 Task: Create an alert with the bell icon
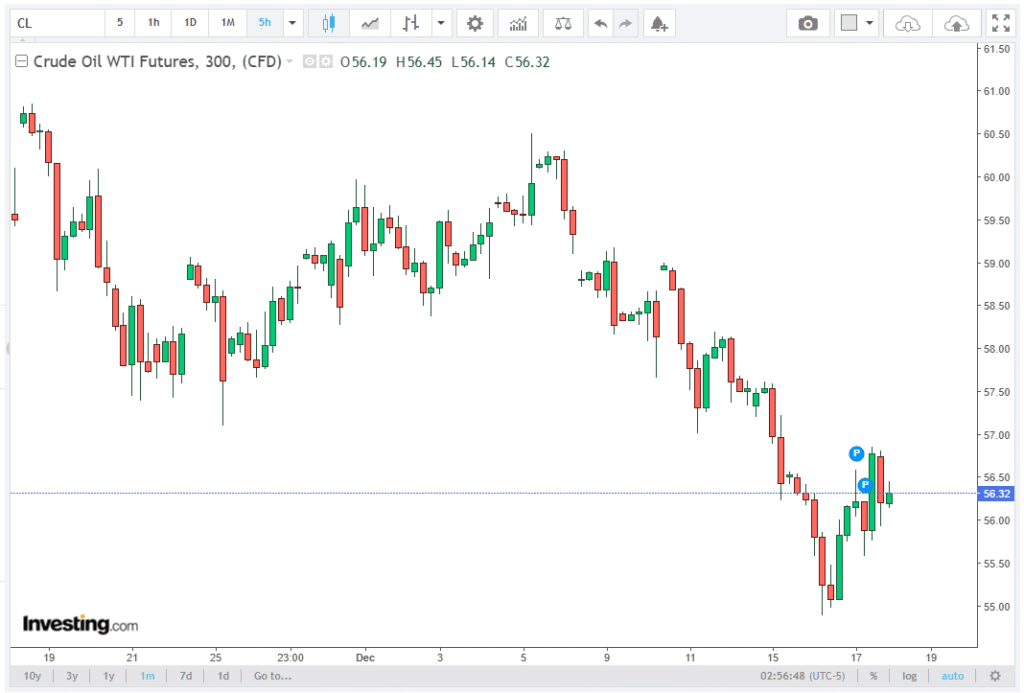657,22
